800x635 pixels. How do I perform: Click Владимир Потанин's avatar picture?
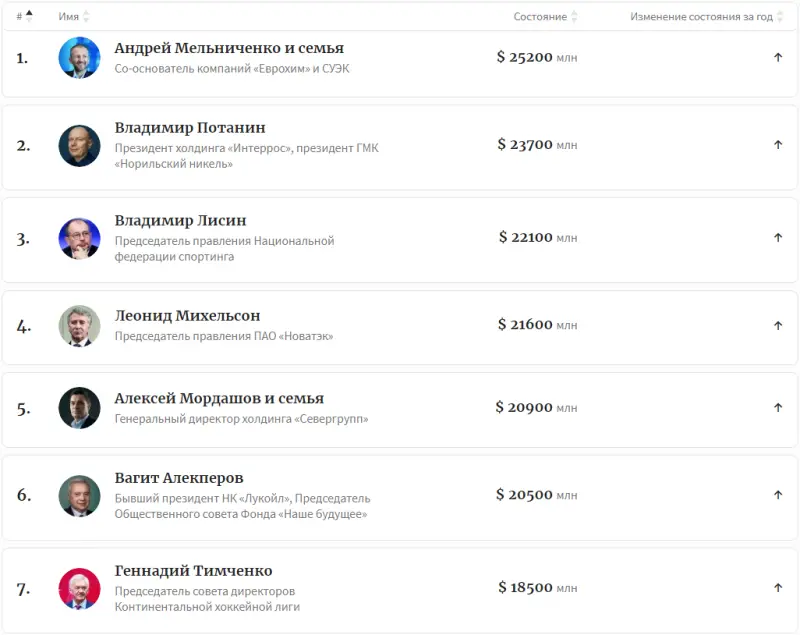coord(79,145)
